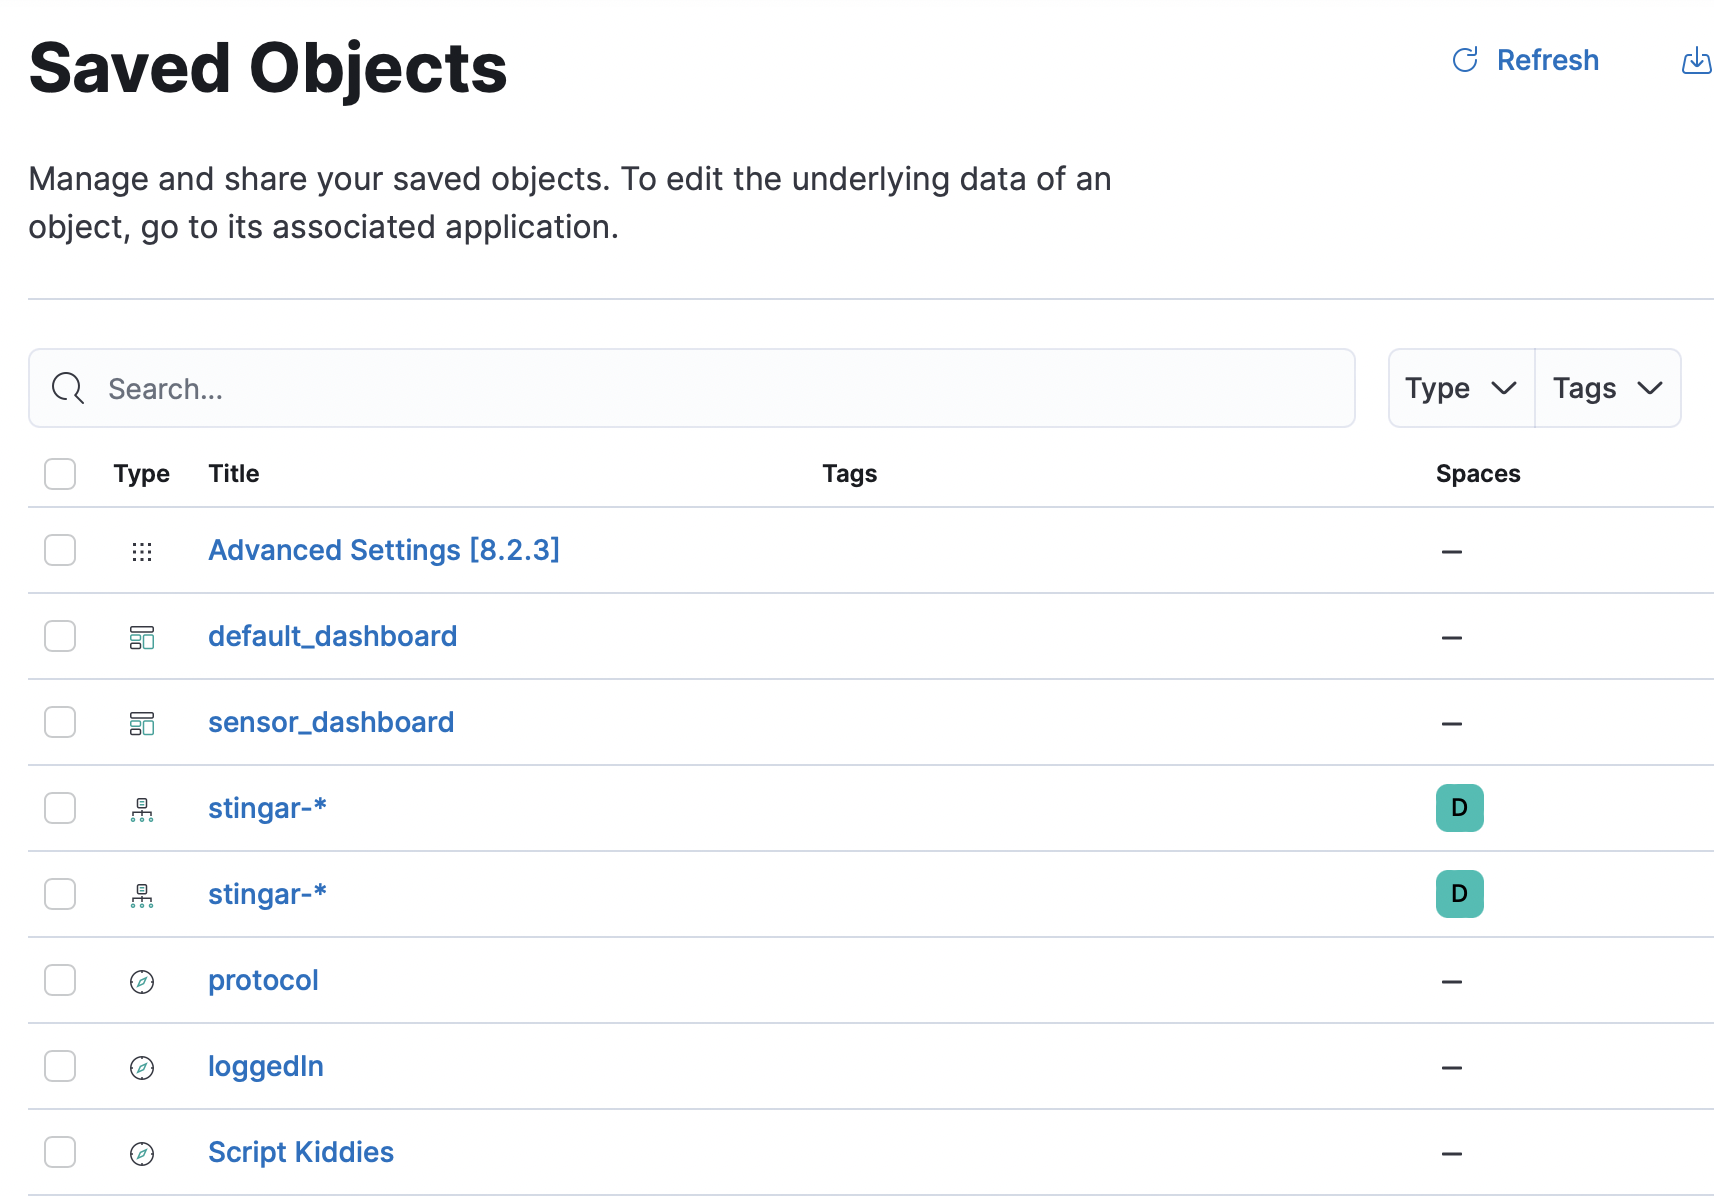Viewport: 1714px width, 1196px height.
Task: Focus the Search objects input field
Action: (692, 388)
